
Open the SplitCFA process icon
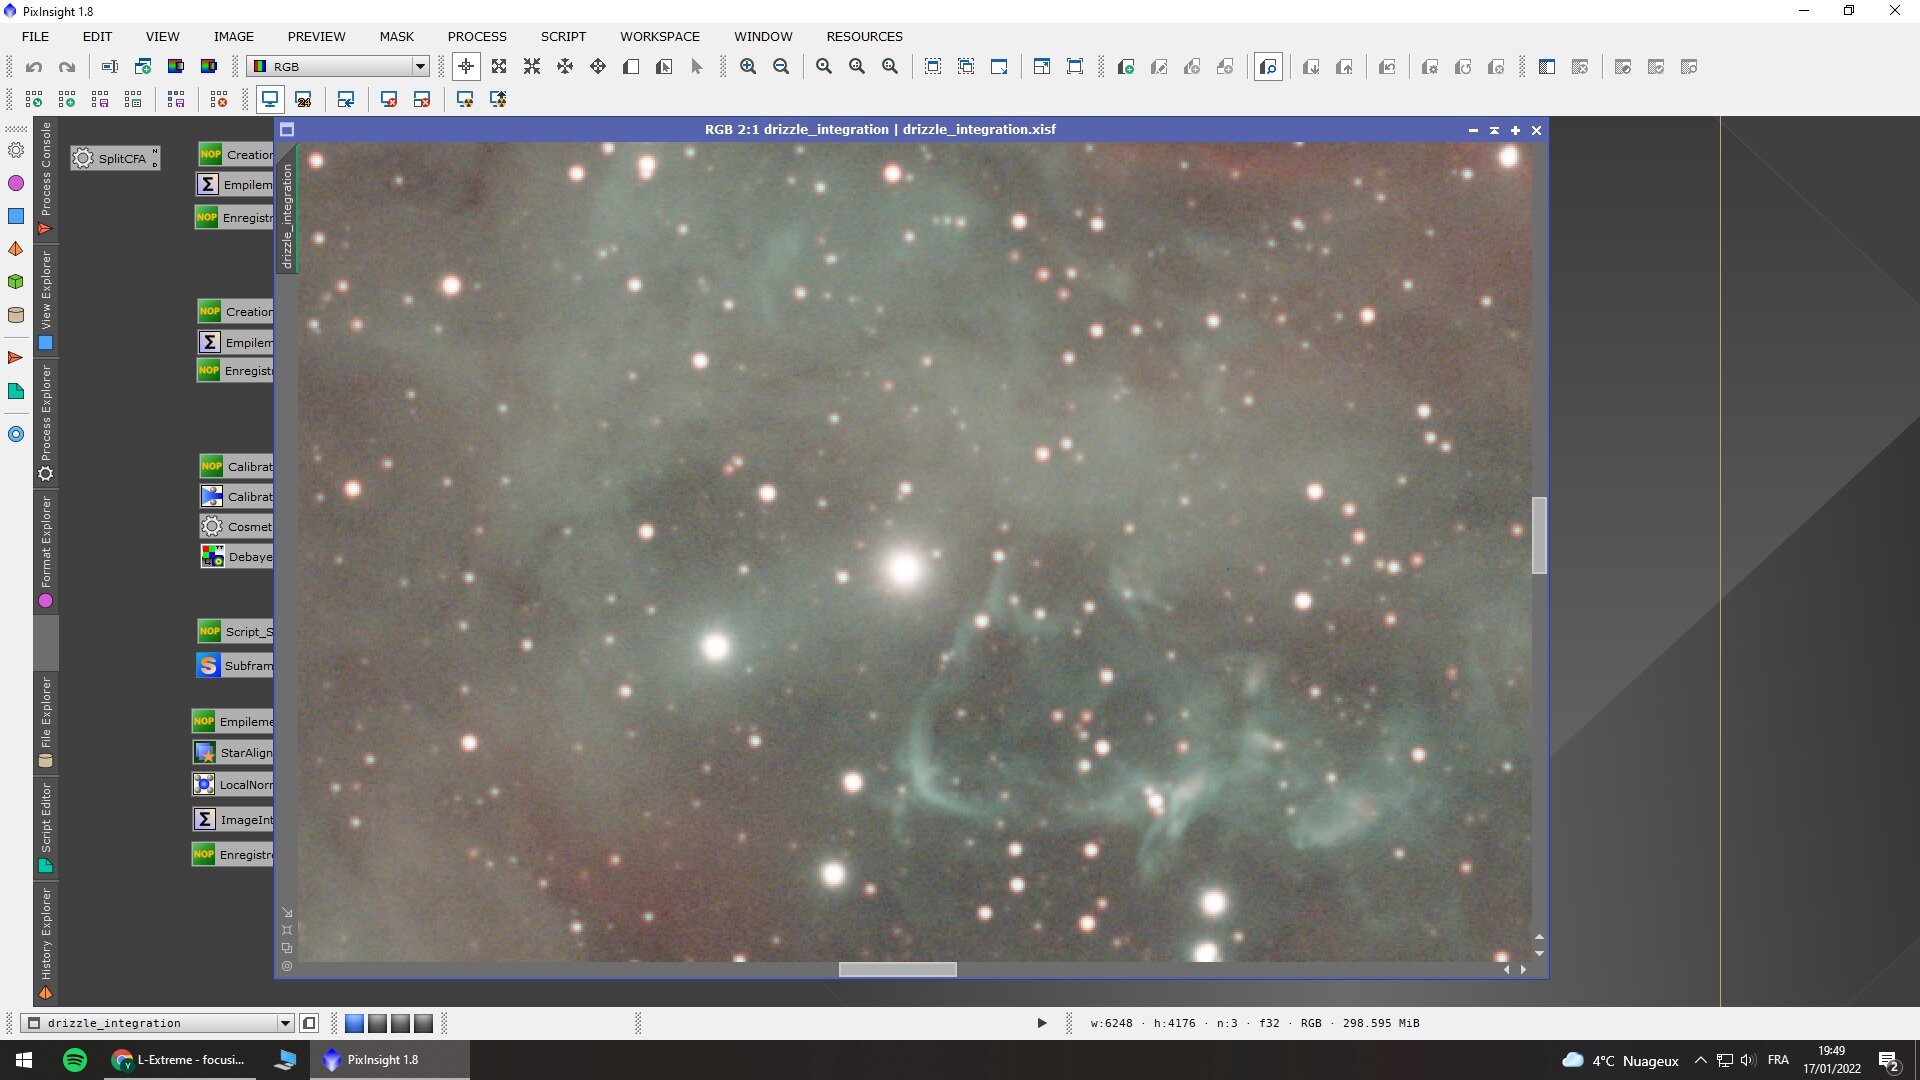pos(115,158)
